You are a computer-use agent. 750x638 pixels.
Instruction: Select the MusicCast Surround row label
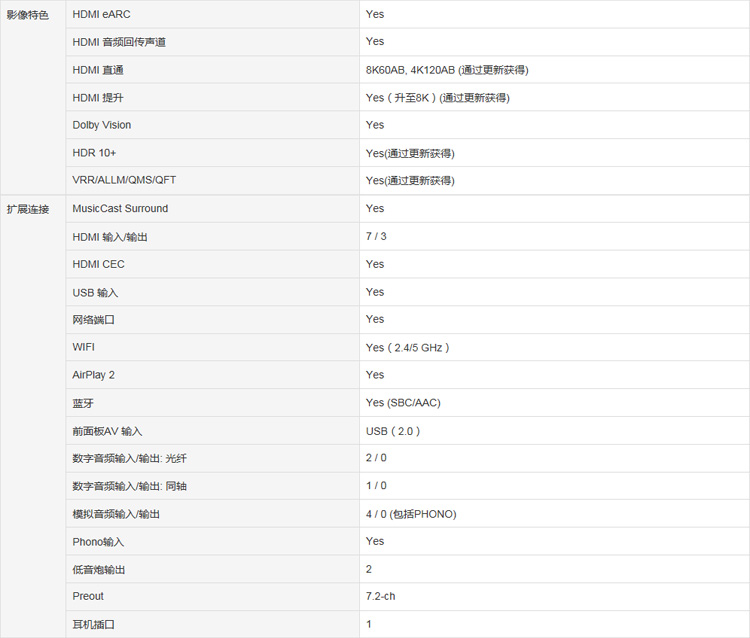120,209
